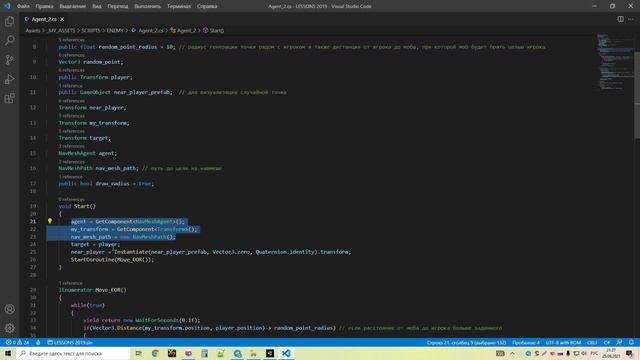Click the line and column indicator
Image resolution: width=640 pixels, height=360 pixels.
point(467,342)
